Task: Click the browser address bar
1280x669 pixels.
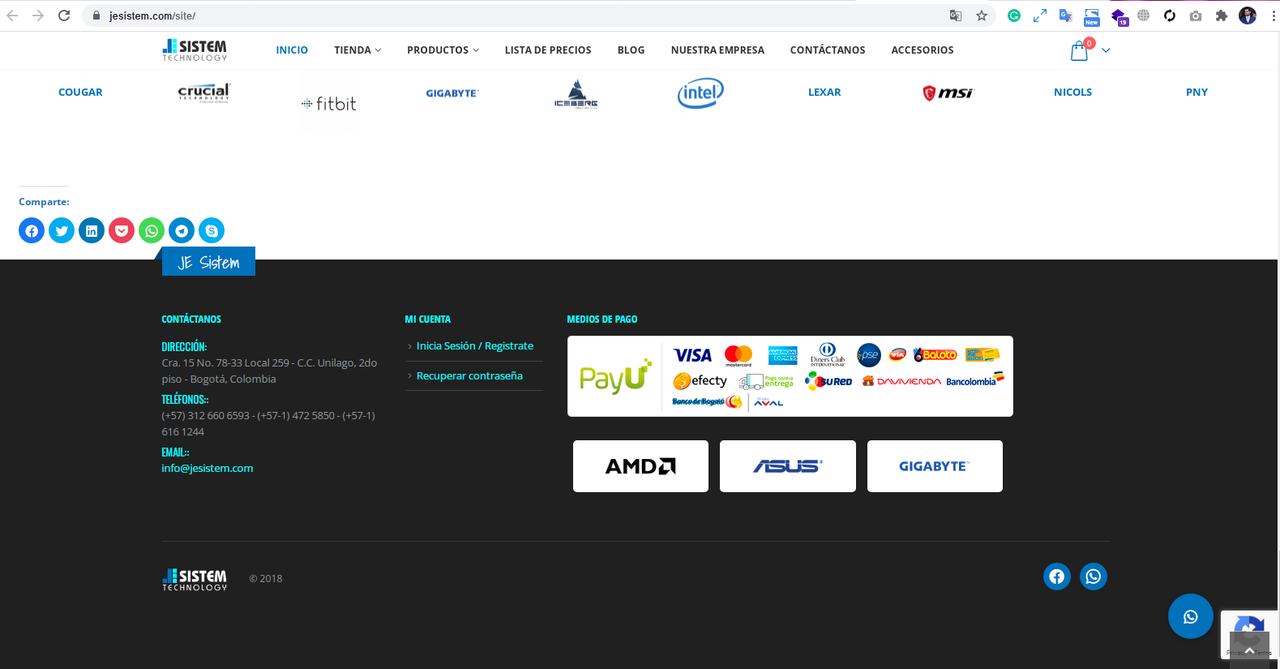Action: [x=515, y=16]
